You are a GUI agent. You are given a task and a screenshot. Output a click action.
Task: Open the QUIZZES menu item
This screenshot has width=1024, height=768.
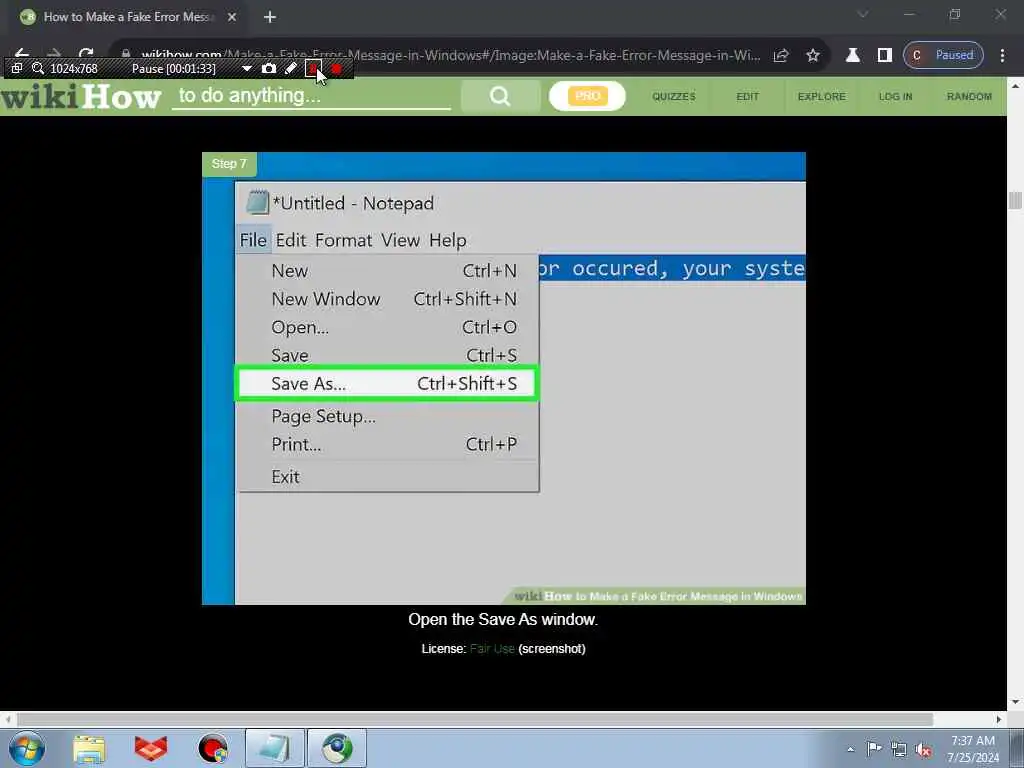tap(674, 96)
